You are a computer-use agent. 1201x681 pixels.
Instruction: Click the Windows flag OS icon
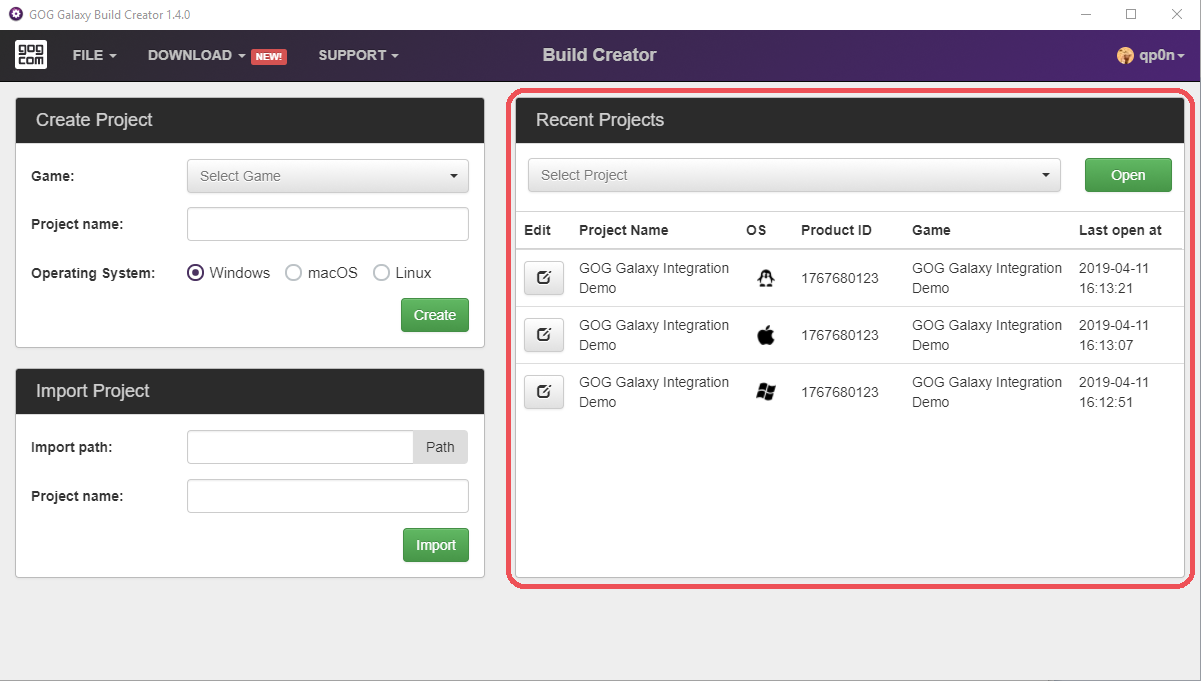[x=766, y=392]
